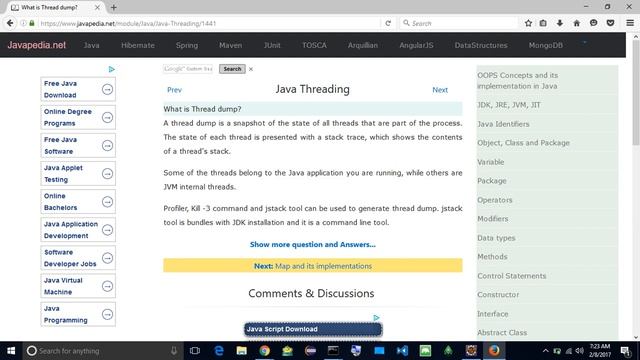Open the Online Bachelors ad arrow
This screenshot has width=640, height=360.
click(107, 202)
